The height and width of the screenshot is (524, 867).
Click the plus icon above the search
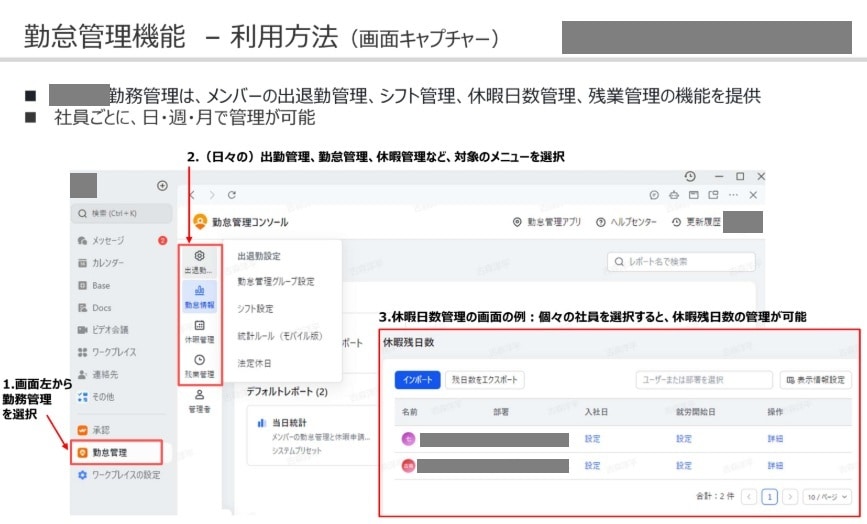point(162,186)
